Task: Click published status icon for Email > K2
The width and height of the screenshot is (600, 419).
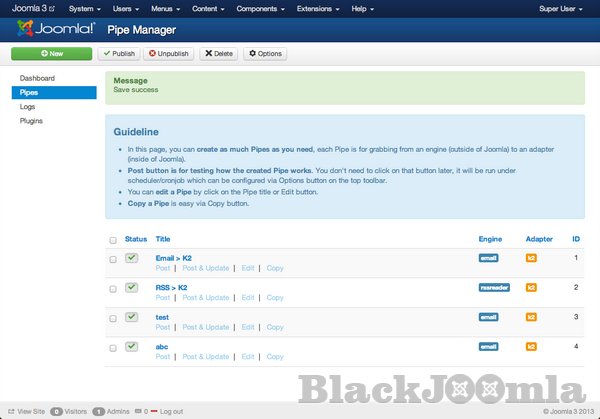Action: click(x=132, y=259)
